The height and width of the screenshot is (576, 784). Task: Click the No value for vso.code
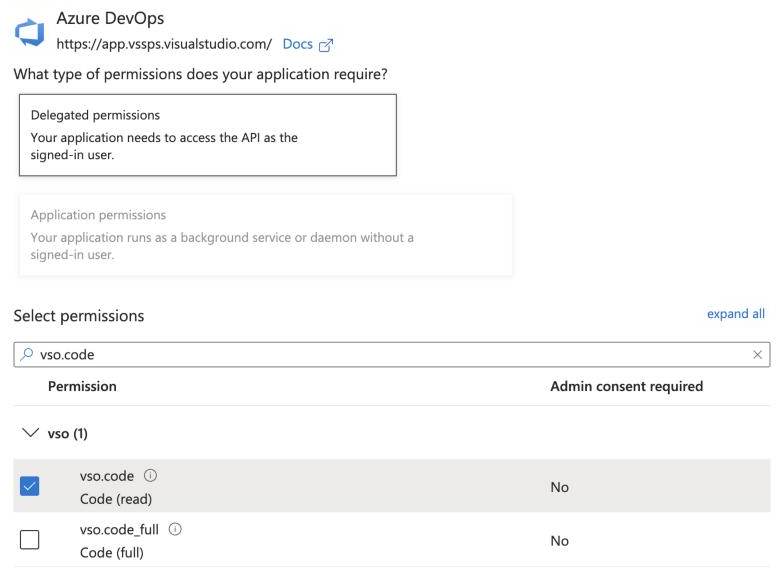(560, 487)
